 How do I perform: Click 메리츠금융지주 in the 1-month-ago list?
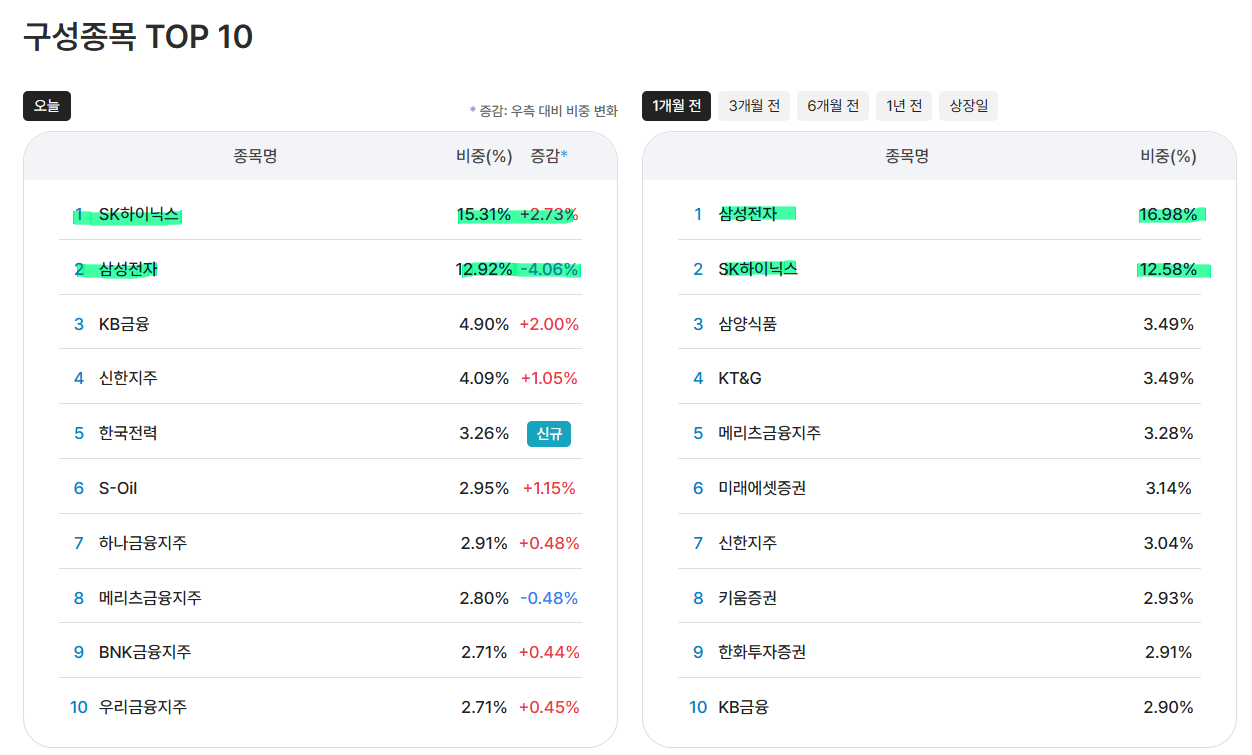(770, 434)
